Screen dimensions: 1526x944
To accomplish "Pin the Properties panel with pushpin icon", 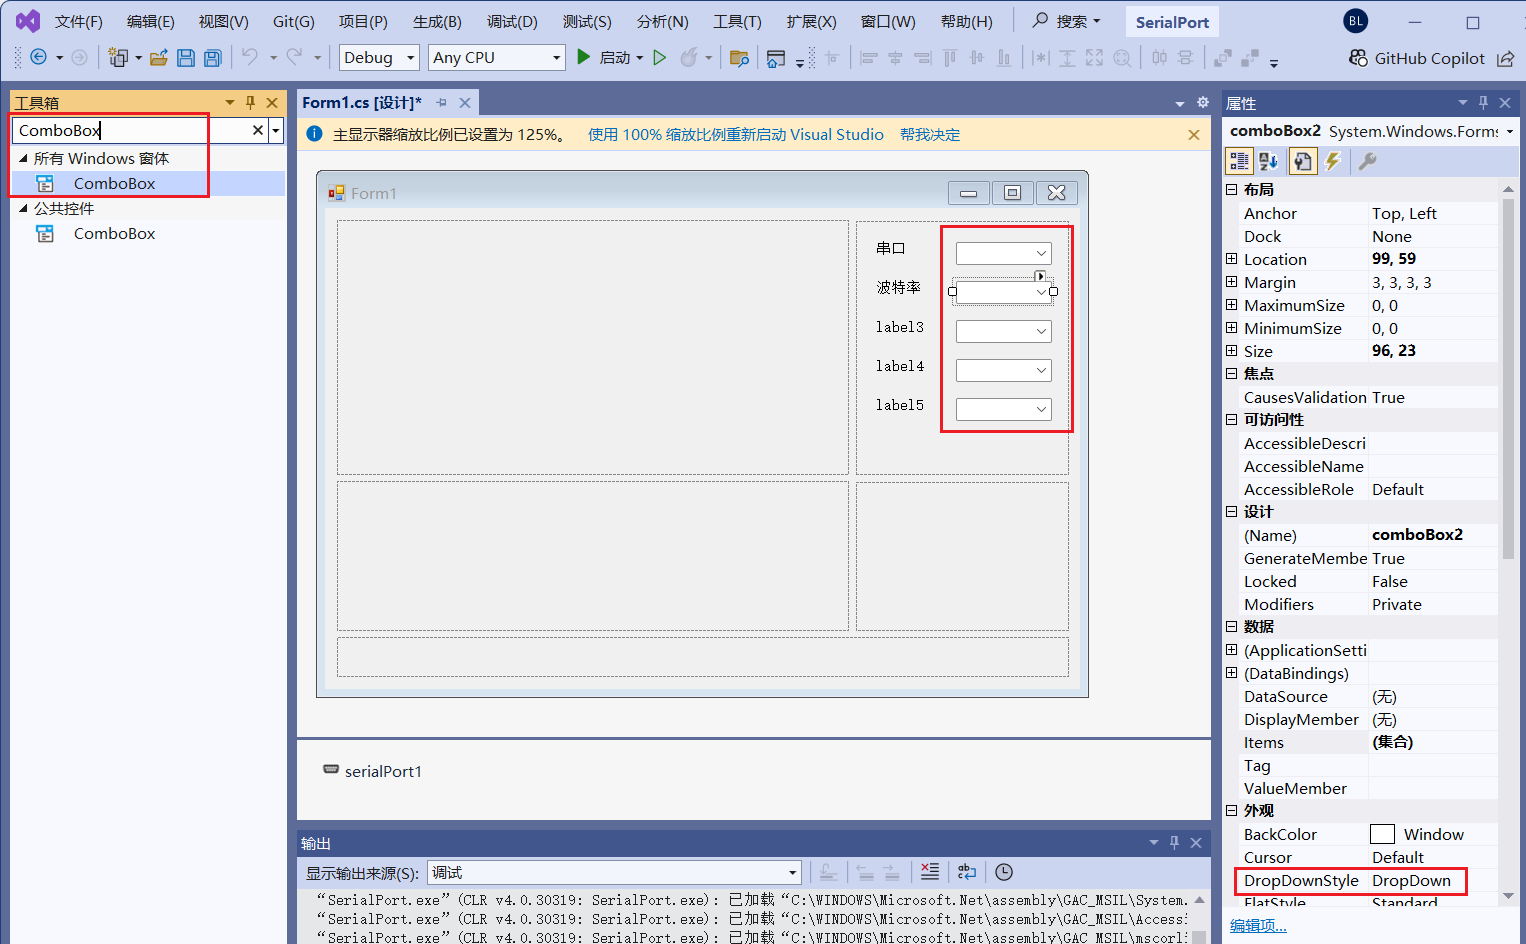I will coord(1483,102).
